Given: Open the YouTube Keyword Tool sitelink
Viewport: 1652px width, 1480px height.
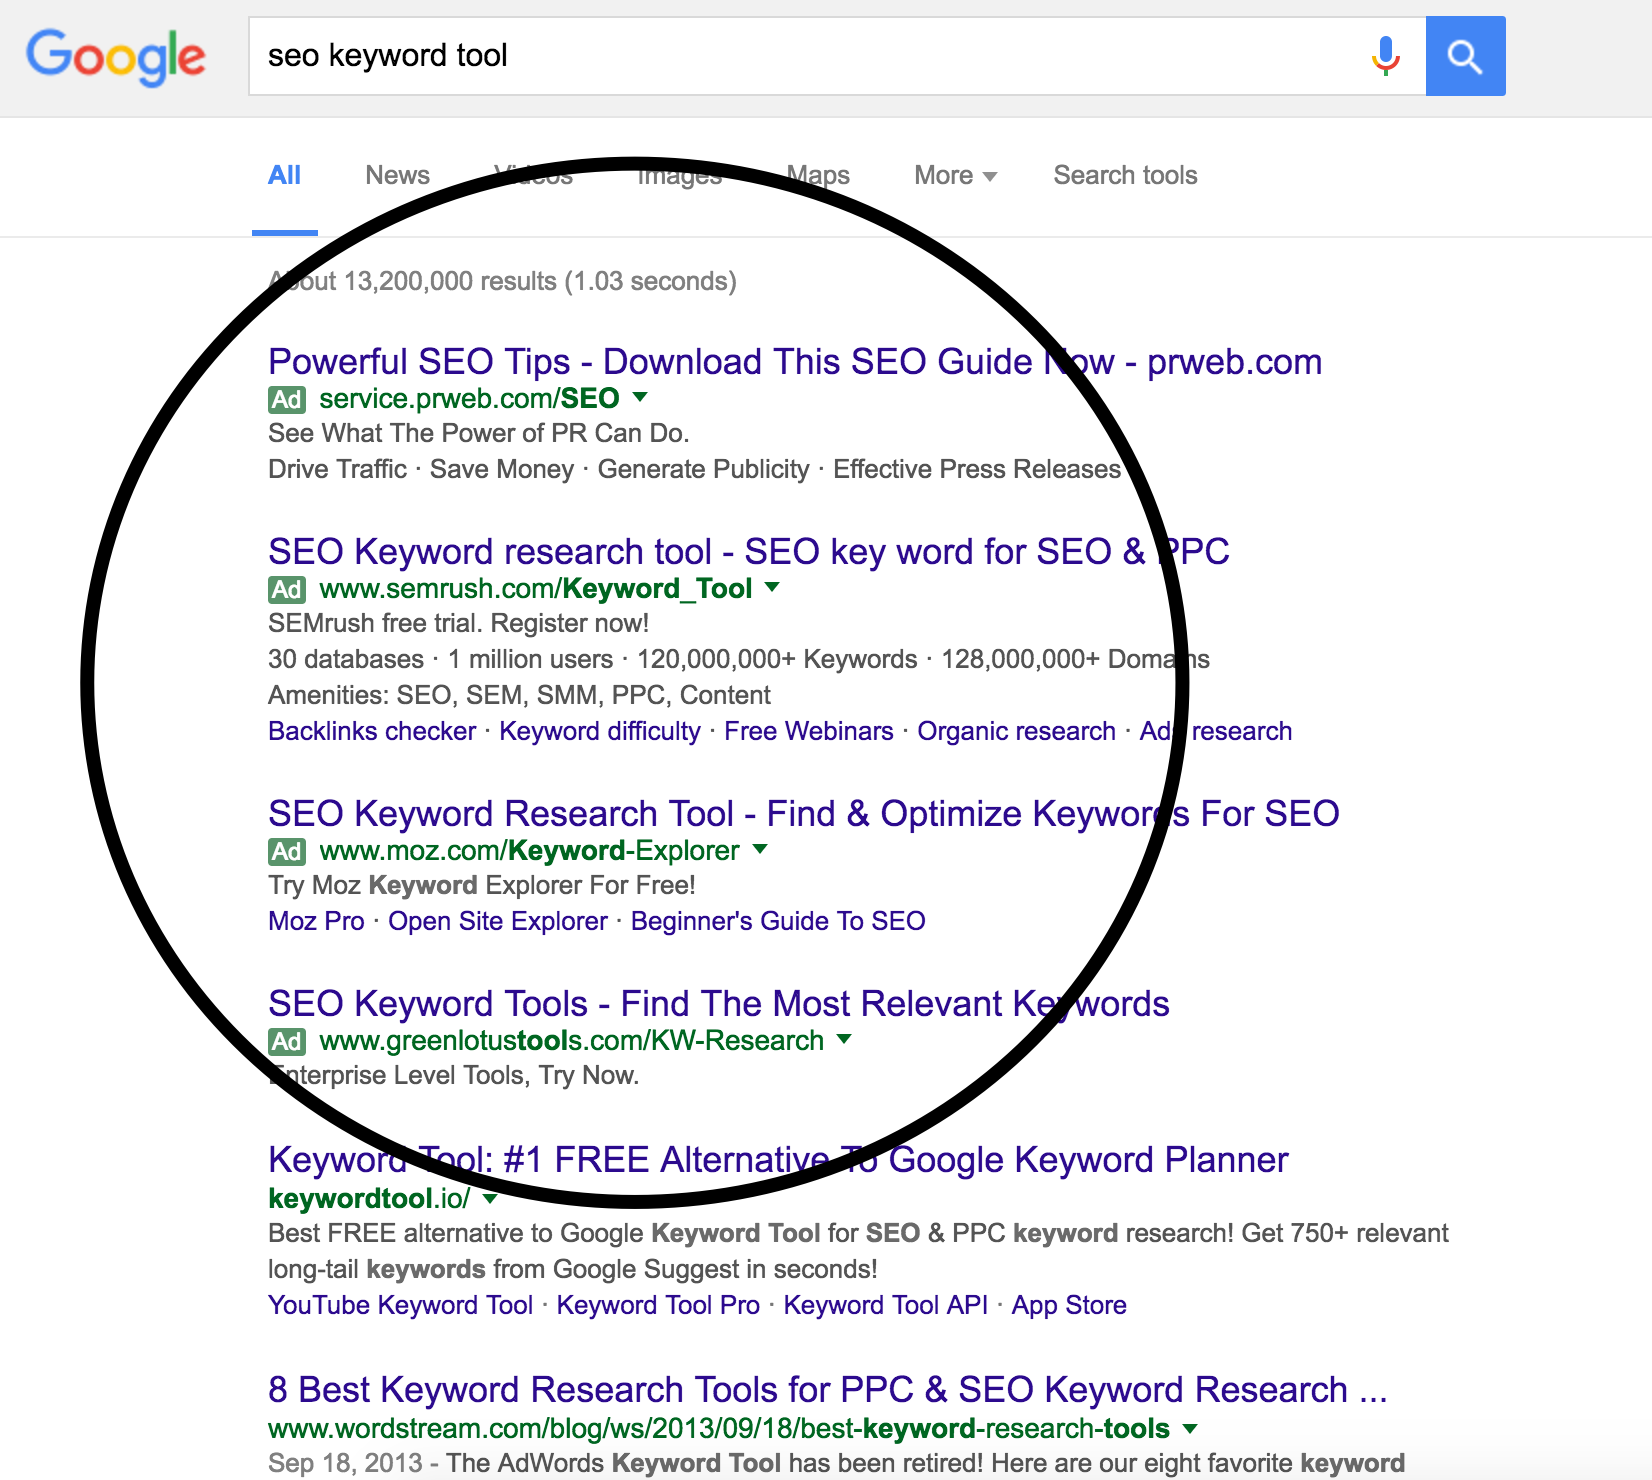Looking at the screenshot, I should pos(401,1305).
